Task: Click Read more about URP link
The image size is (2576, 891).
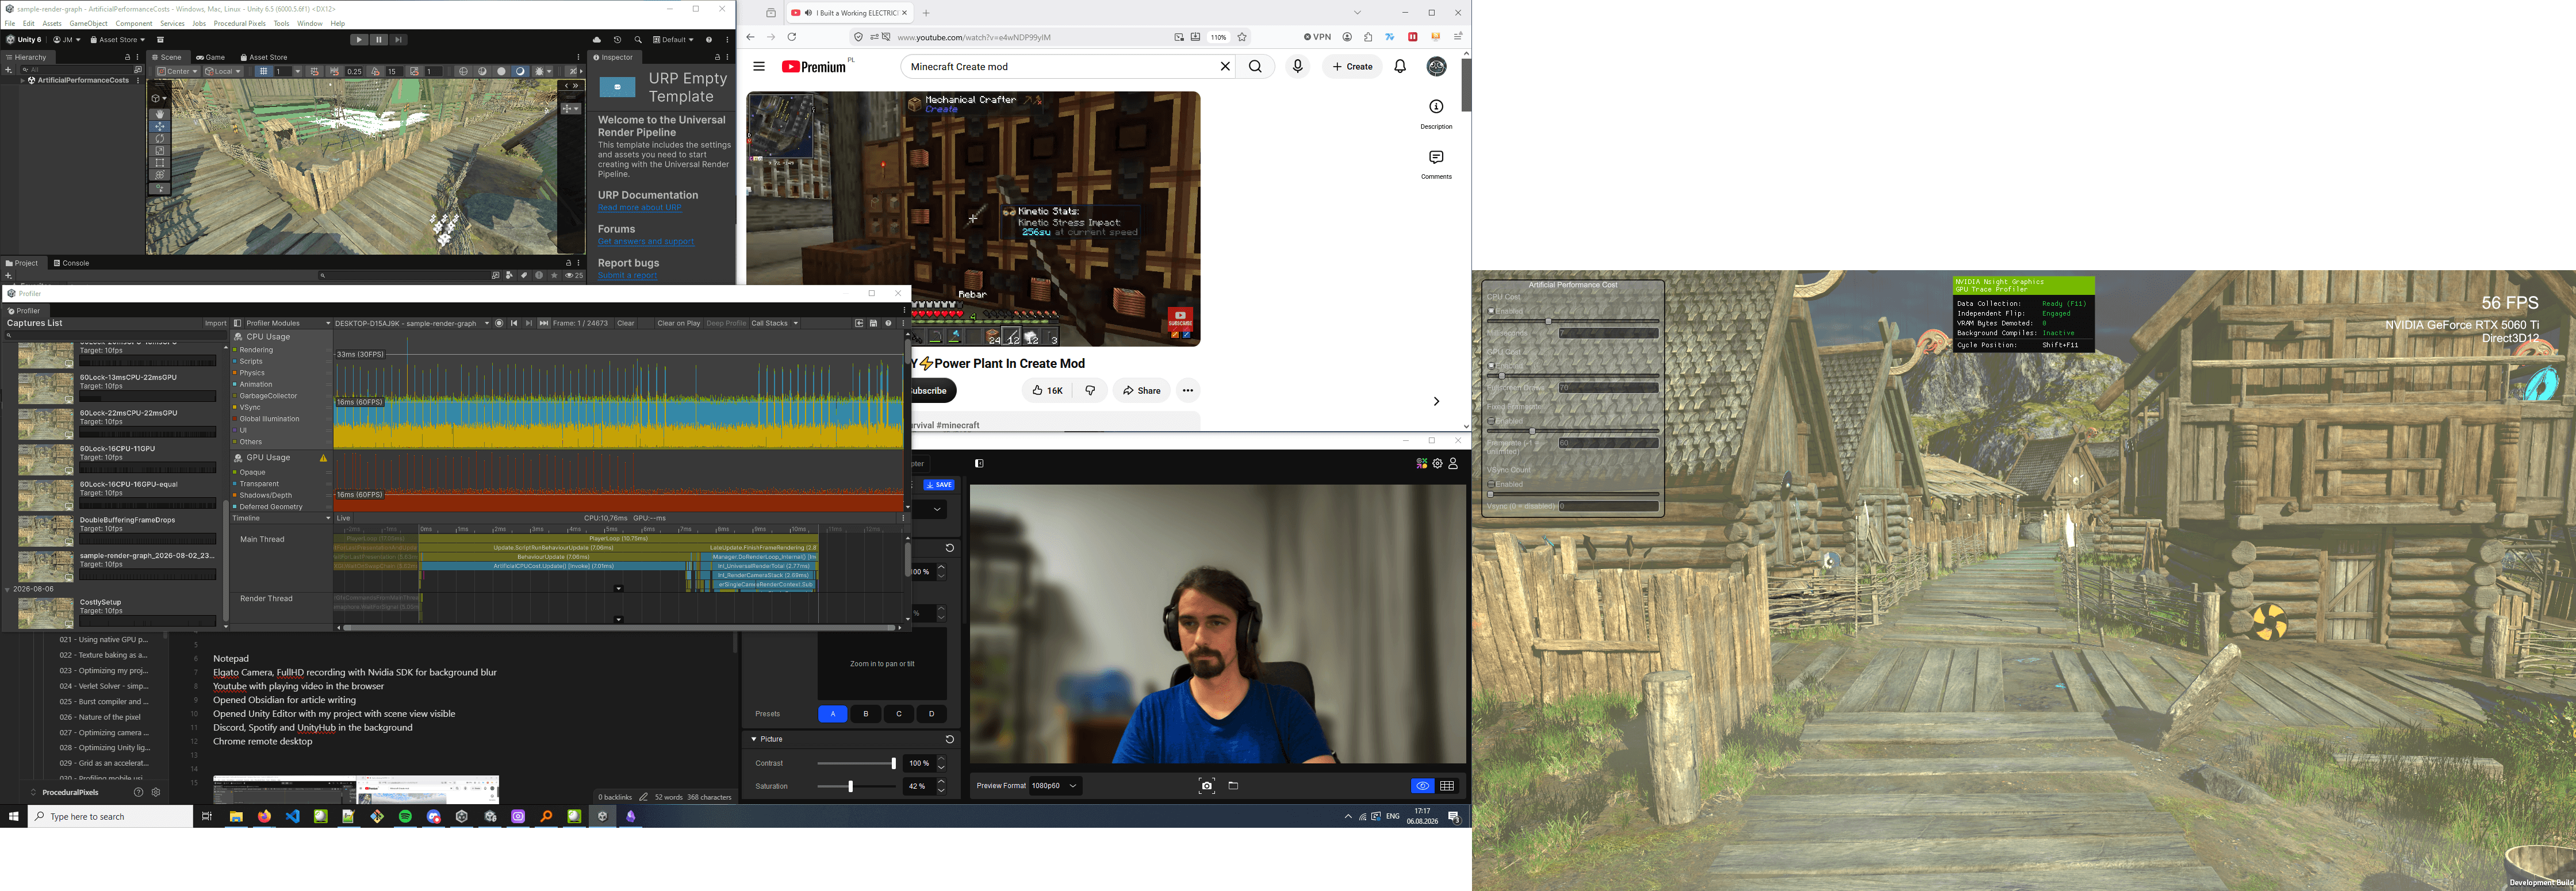Action: click(x=639, y=208)
